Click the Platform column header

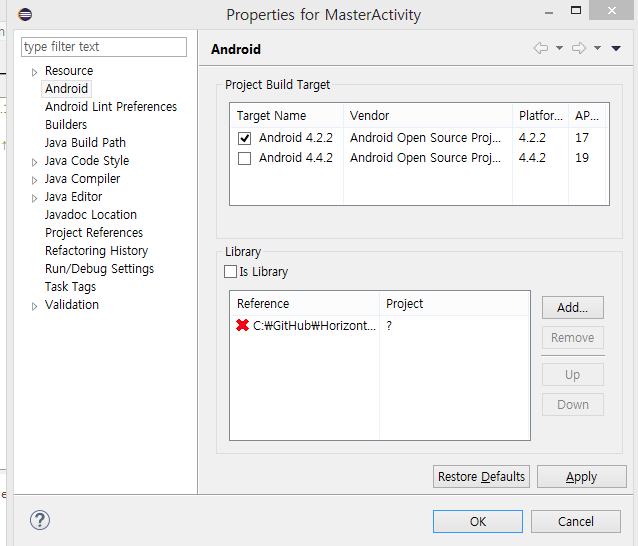[540, 116]
